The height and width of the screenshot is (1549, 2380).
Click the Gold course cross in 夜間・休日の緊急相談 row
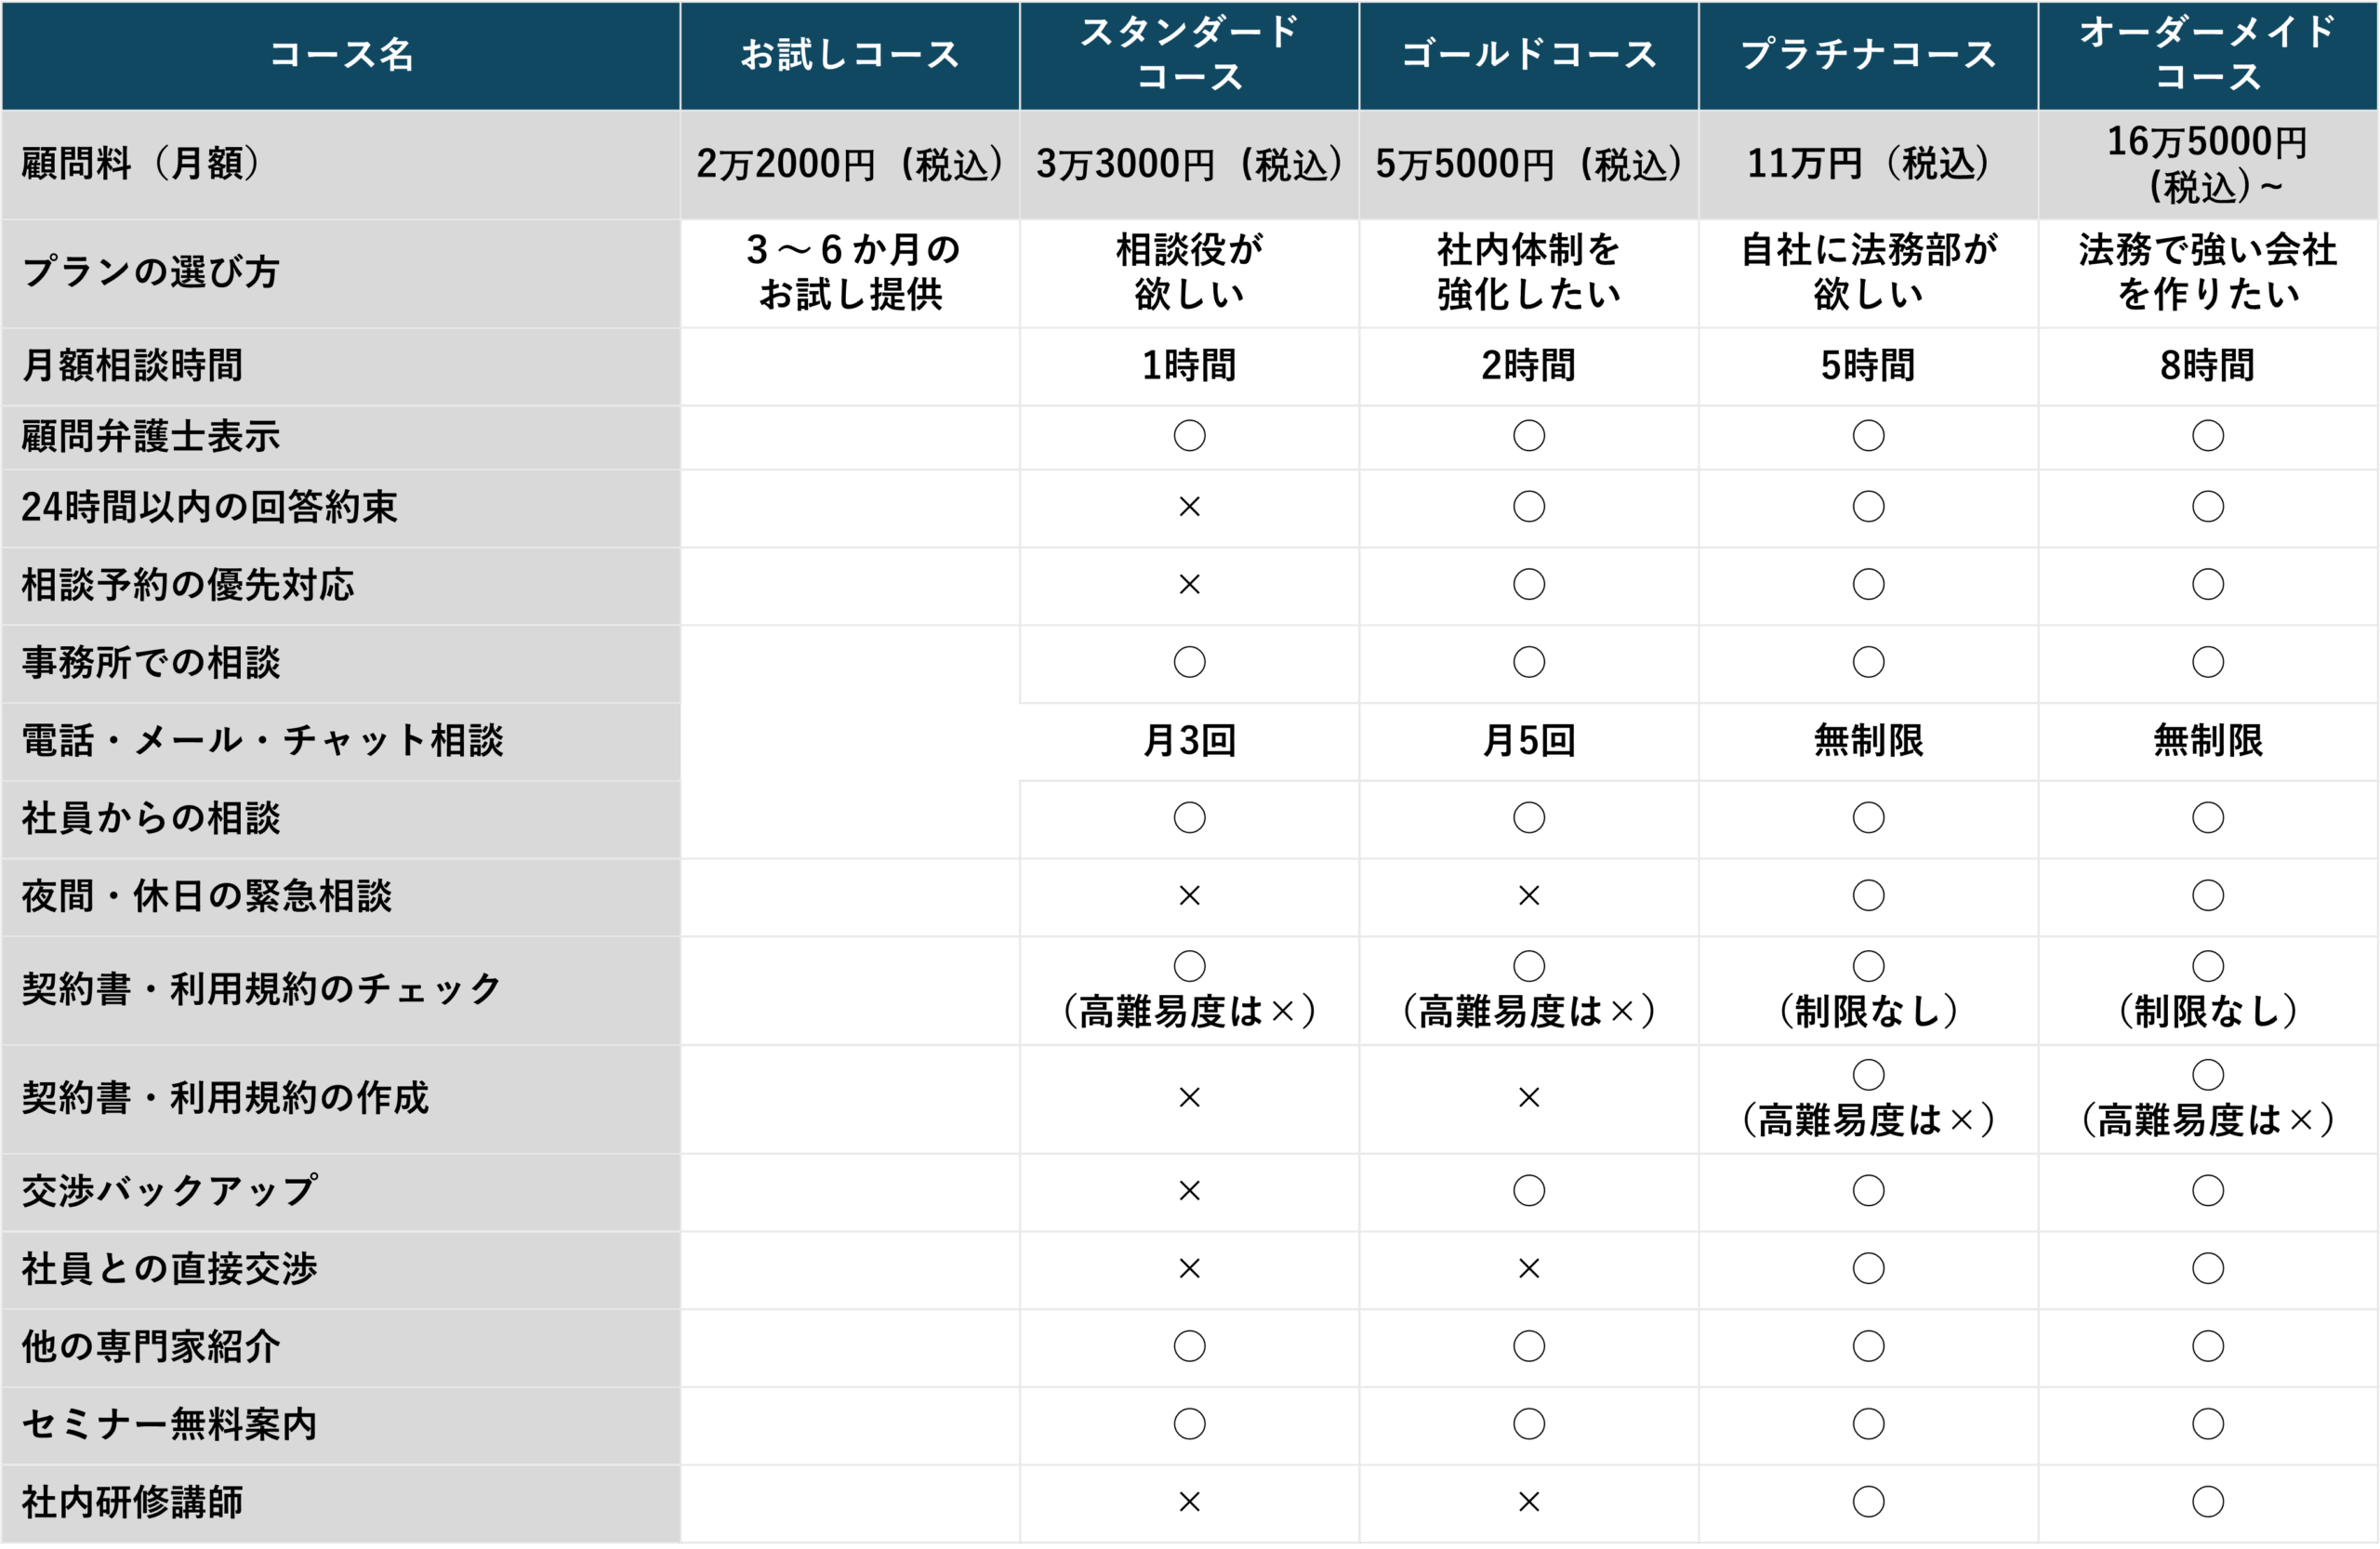coord(1528,896)
